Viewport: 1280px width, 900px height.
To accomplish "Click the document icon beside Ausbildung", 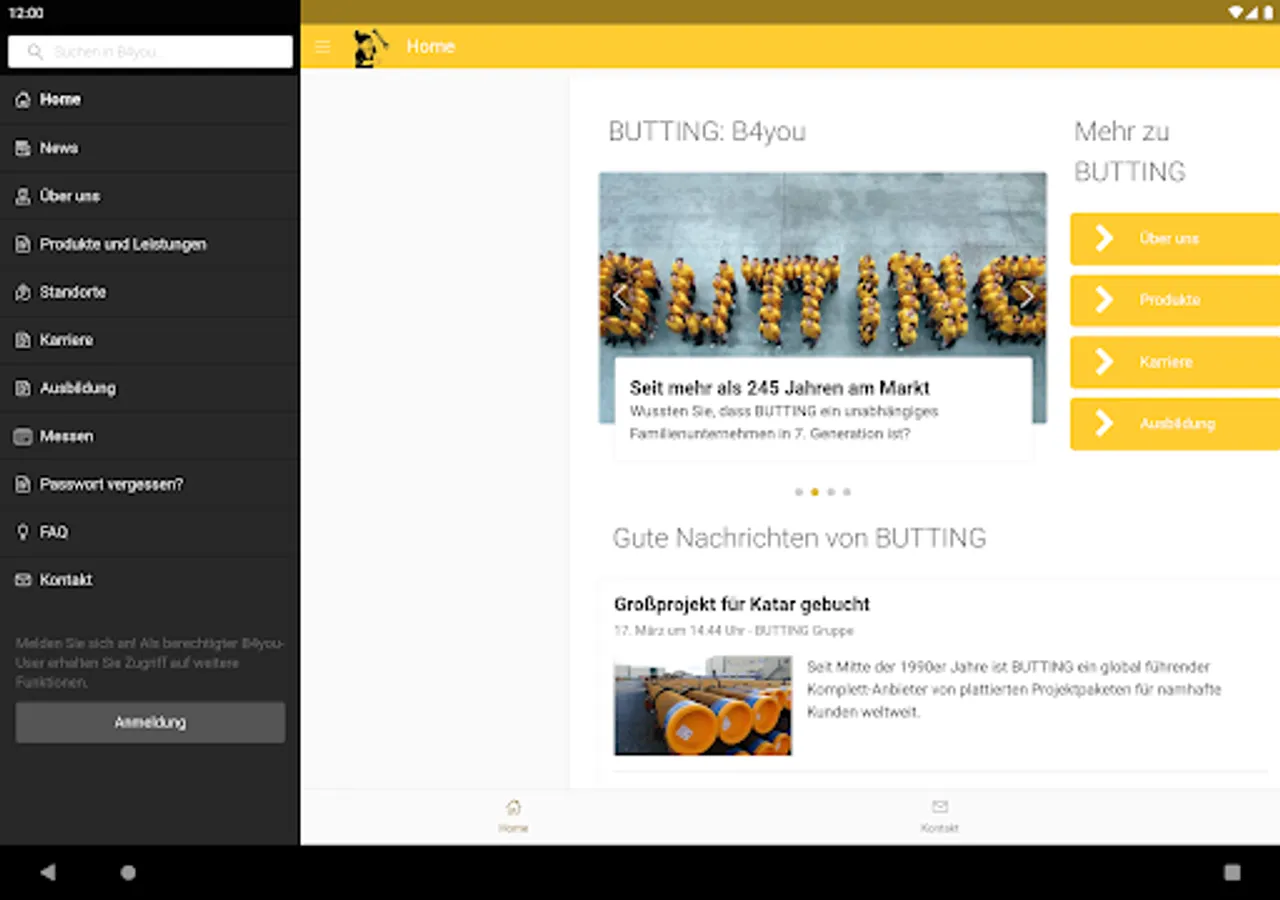I will pyautogui.click(x=23, y=388).
